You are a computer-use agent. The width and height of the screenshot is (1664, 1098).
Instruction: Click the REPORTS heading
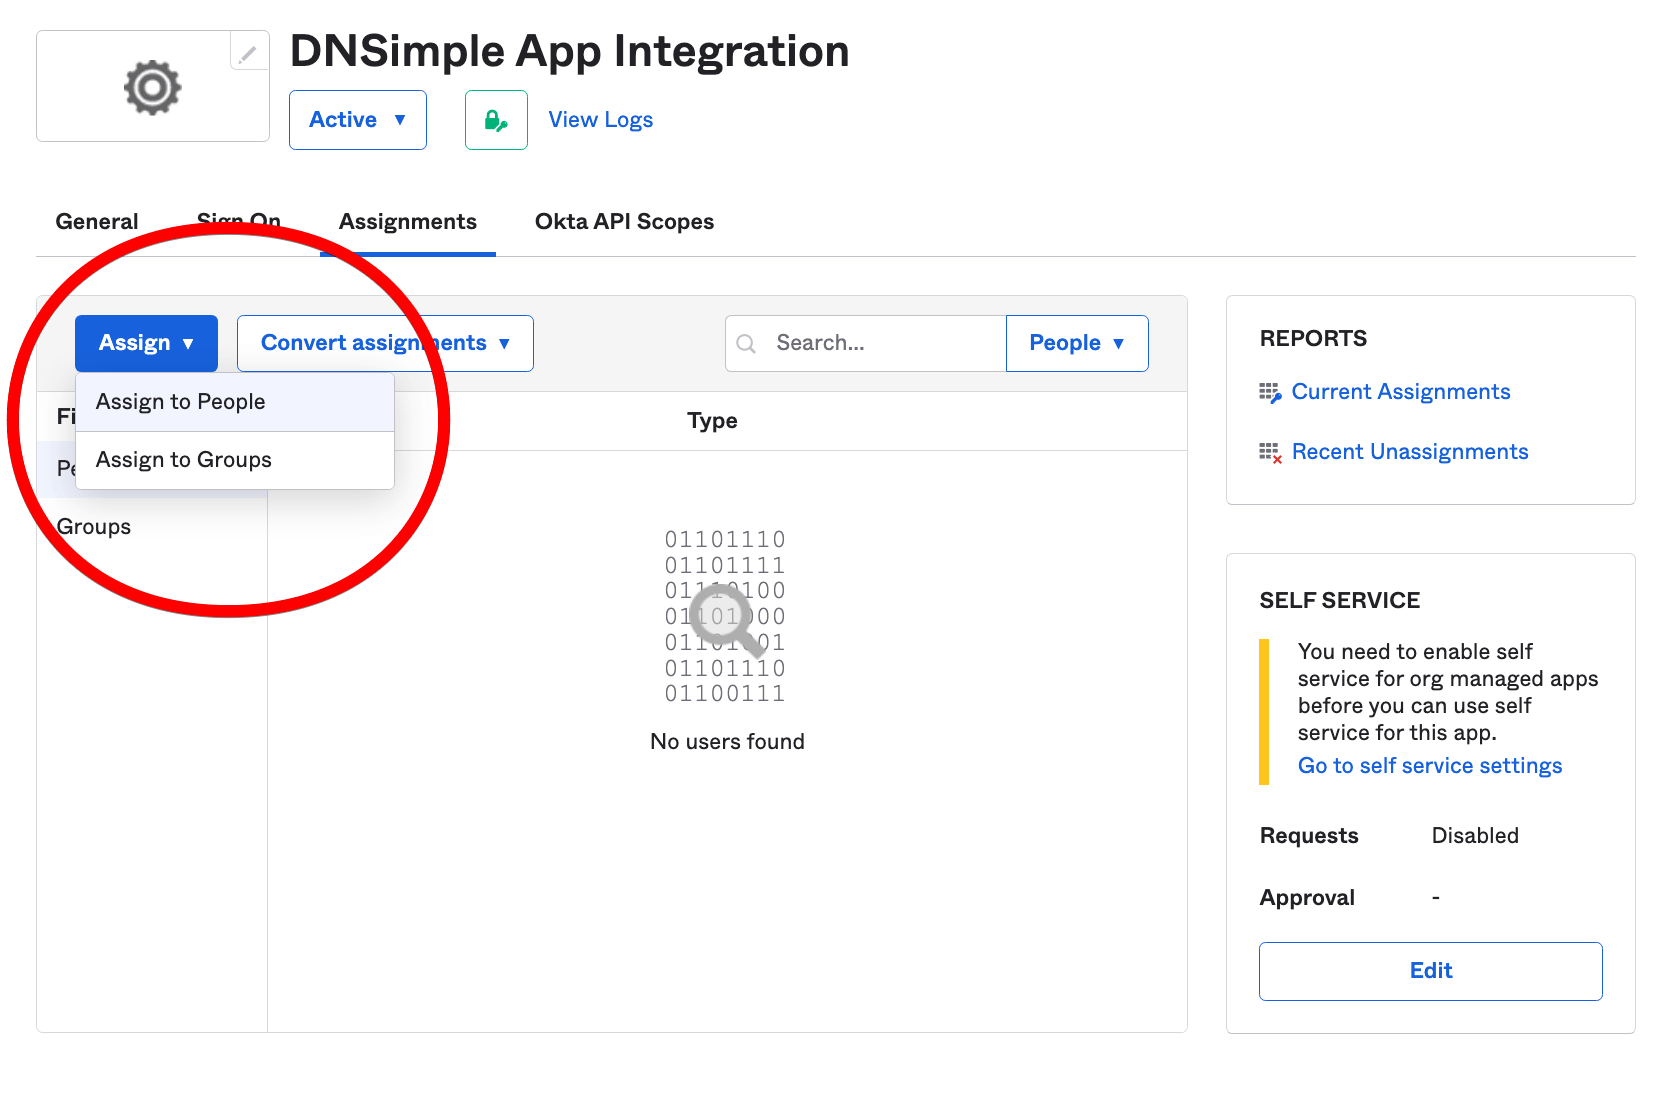coord(1313,339)
